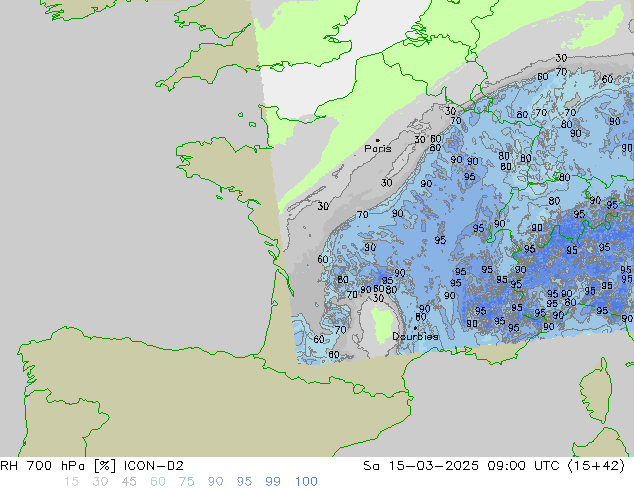Click the forecast date 'Sa 15-03-2025 09:00 UTC'
The height and width of the screenshot is (490, 634).
point(461,466)
